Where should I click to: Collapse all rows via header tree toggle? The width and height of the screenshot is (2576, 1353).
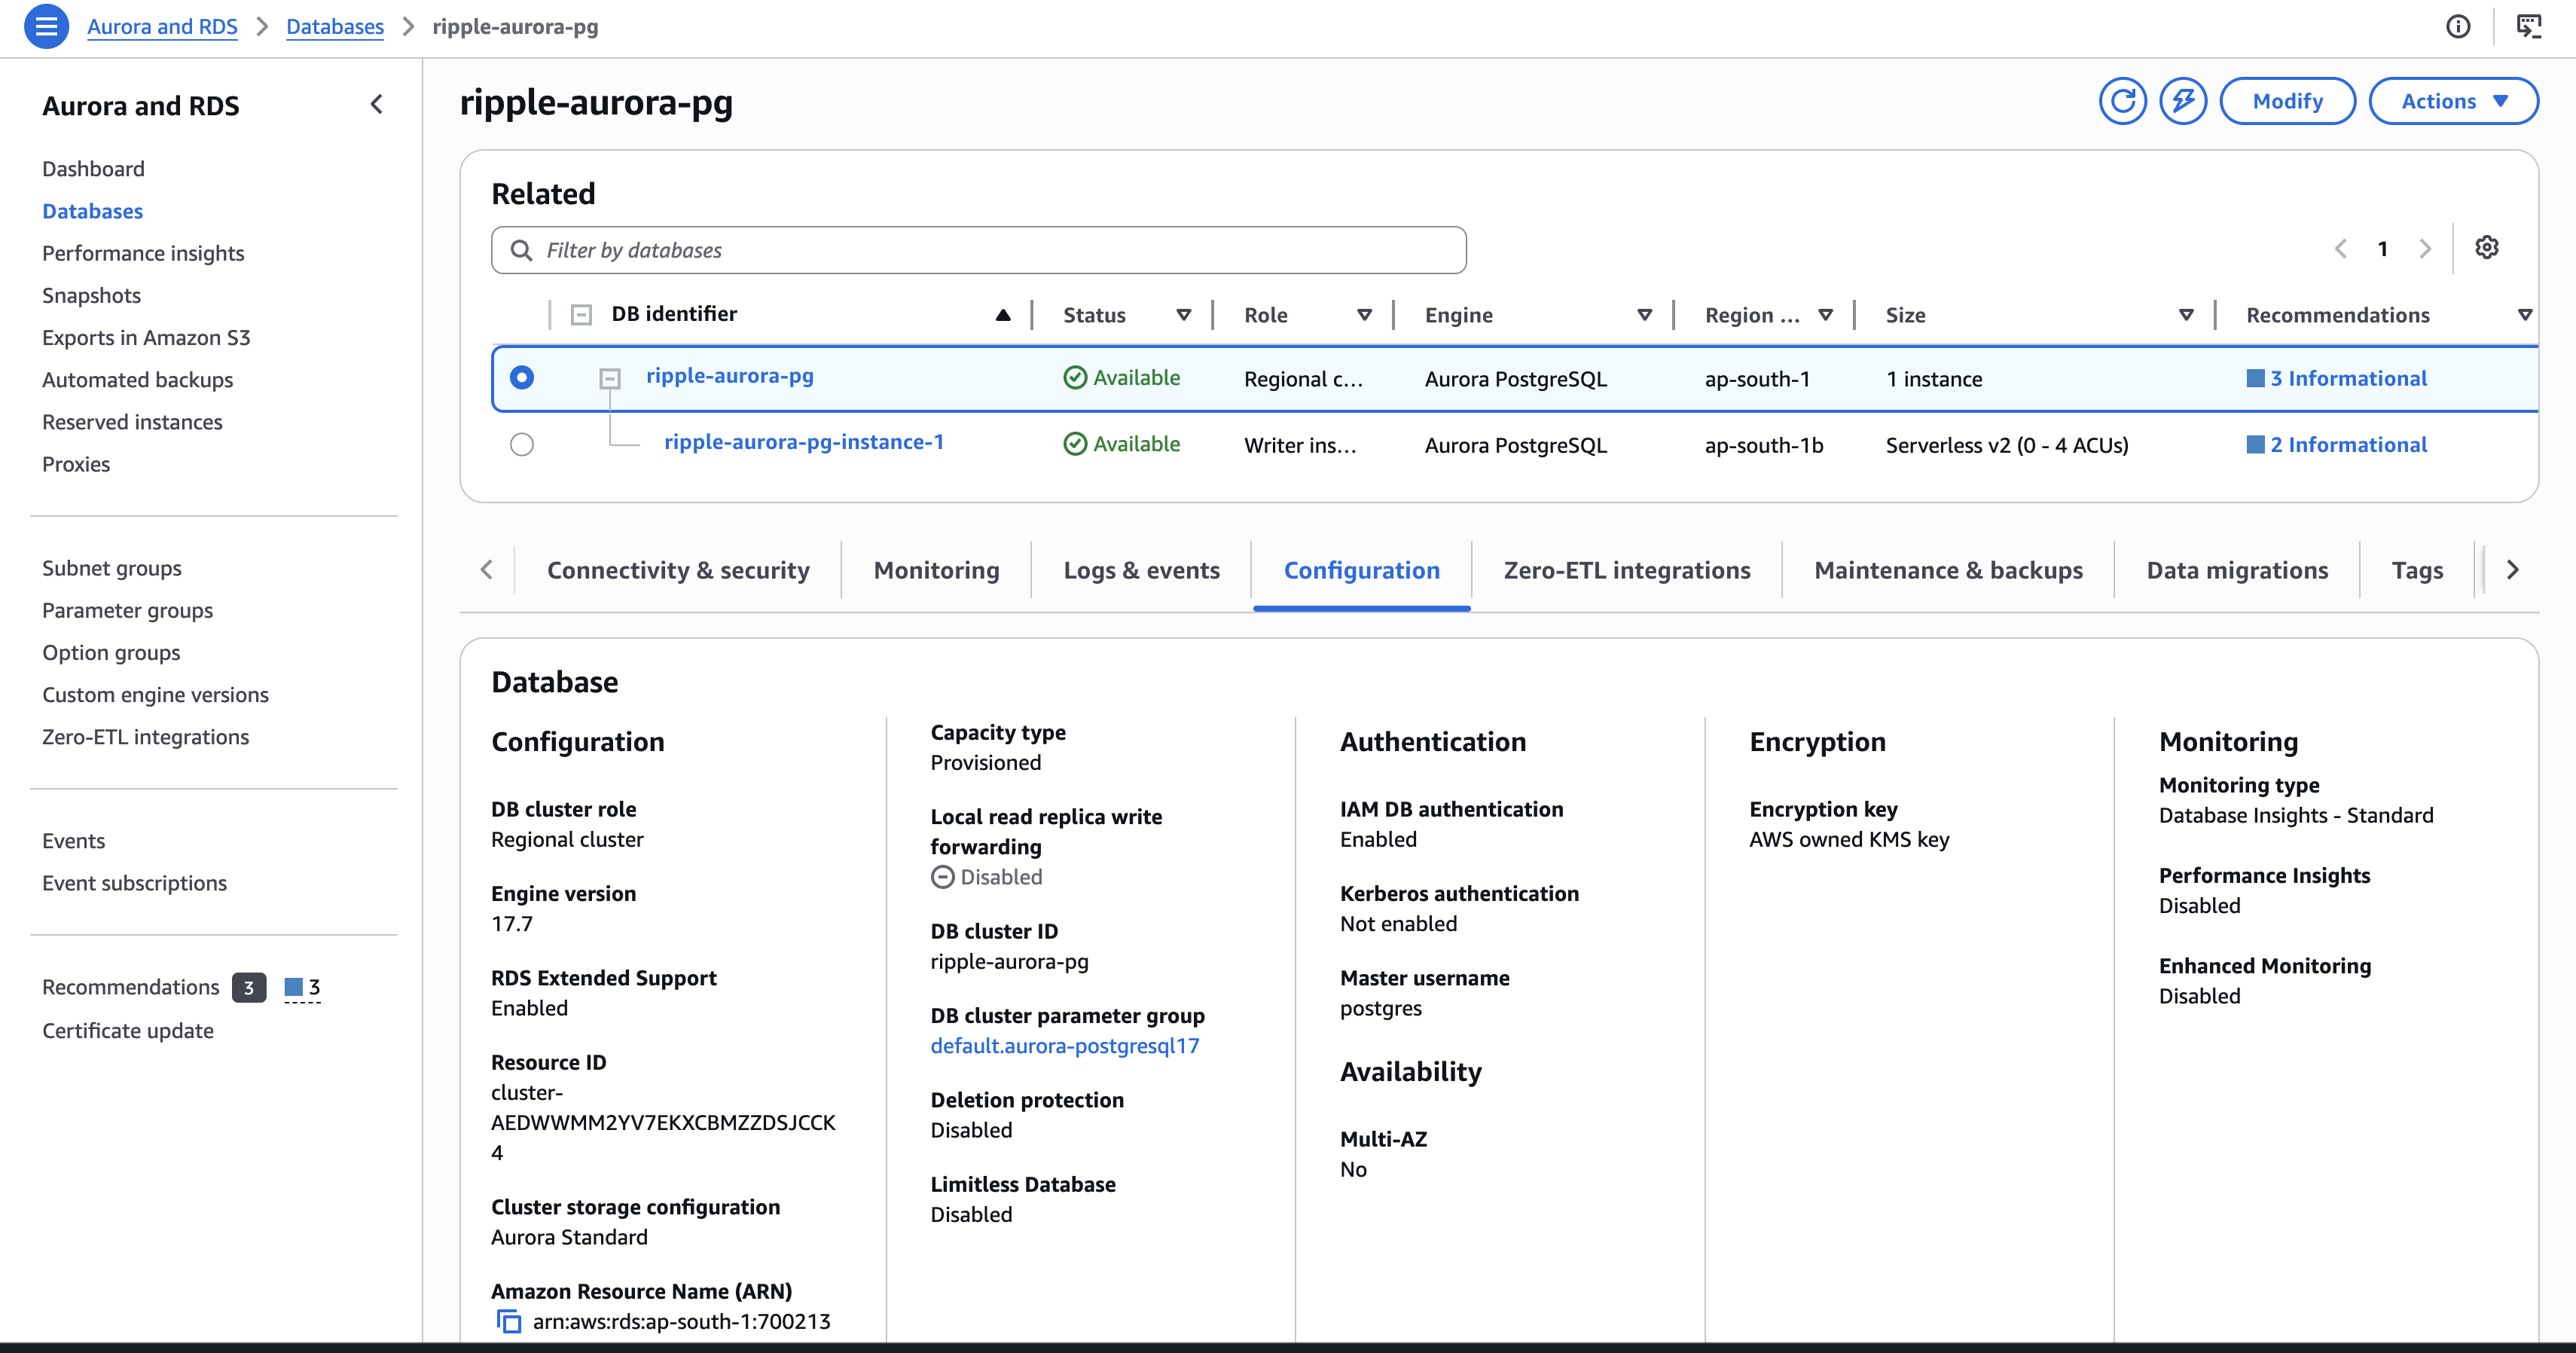click(x=581, y=315)
